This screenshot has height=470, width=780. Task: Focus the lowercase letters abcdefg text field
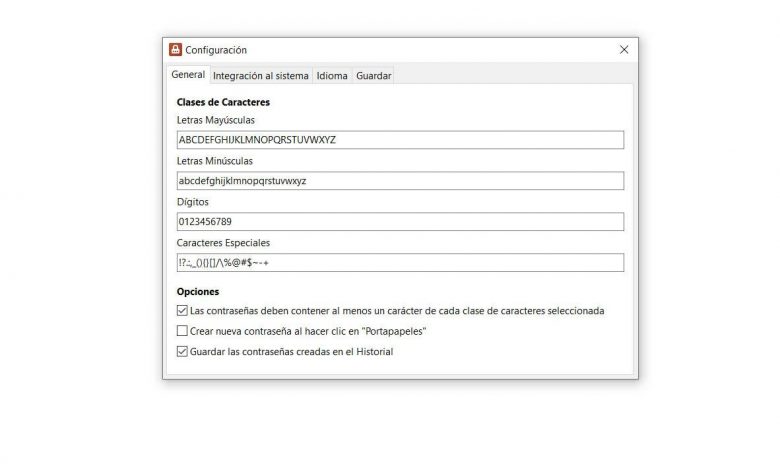coord(400,181)
